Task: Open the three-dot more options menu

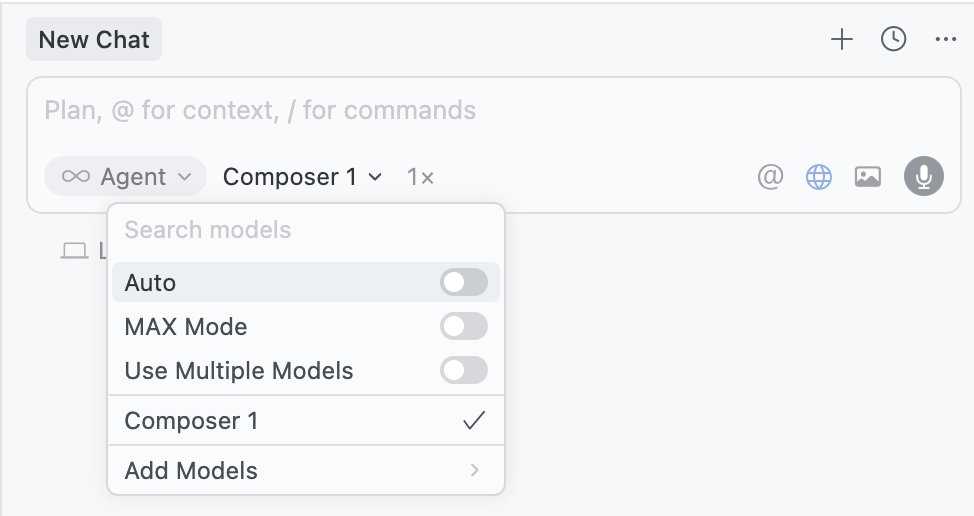Action: (945, 40)
